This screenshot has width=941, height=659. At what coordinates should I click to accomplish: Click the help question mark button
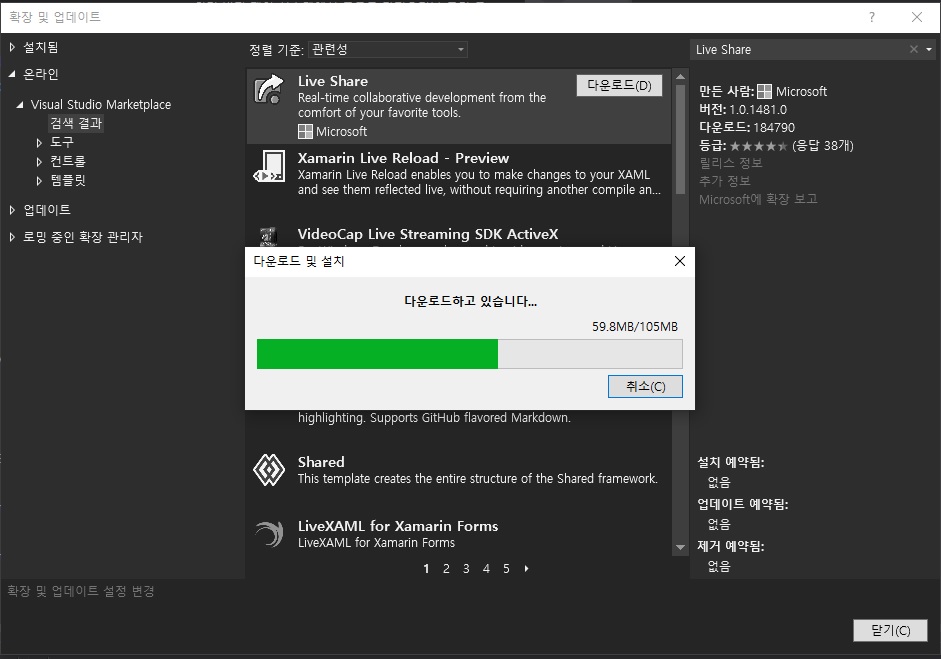(x=871, y=17)
